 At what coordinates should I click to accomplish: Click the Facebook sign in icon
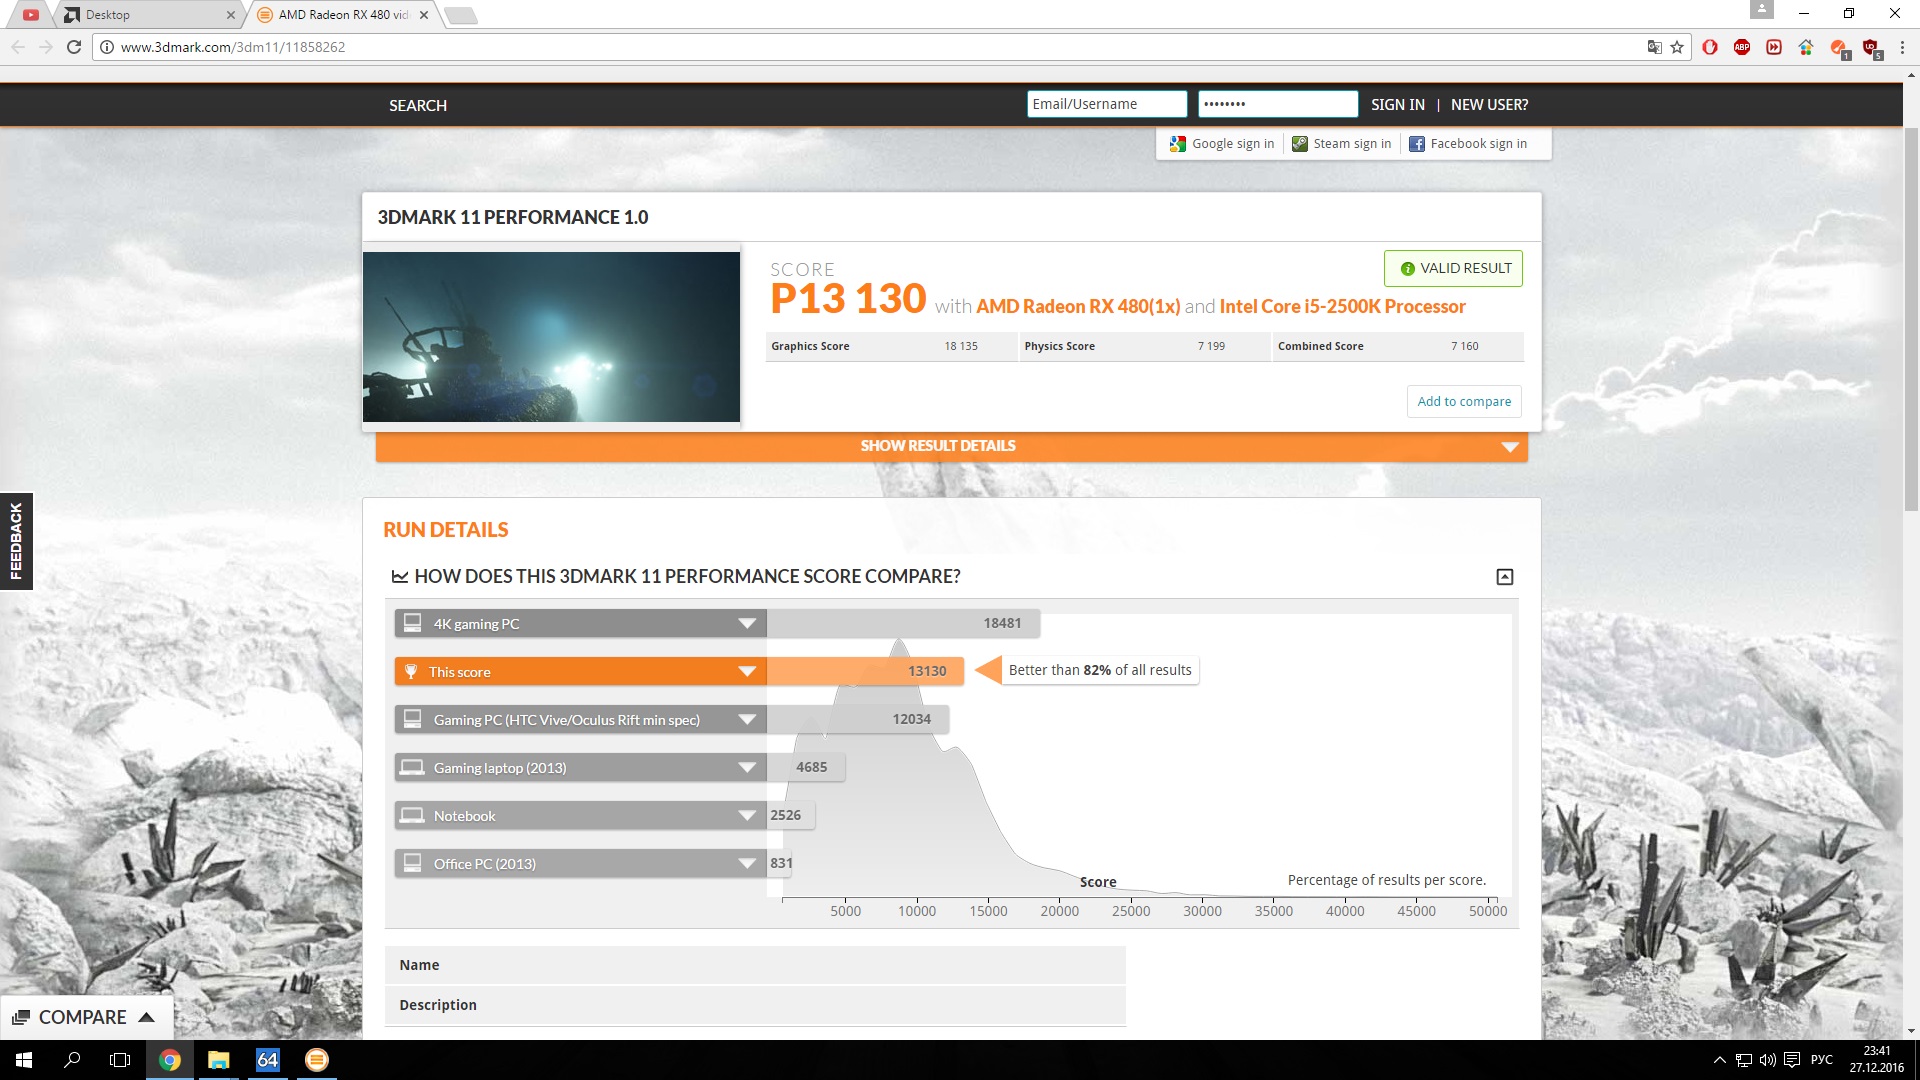click(x=1417, y=144)
